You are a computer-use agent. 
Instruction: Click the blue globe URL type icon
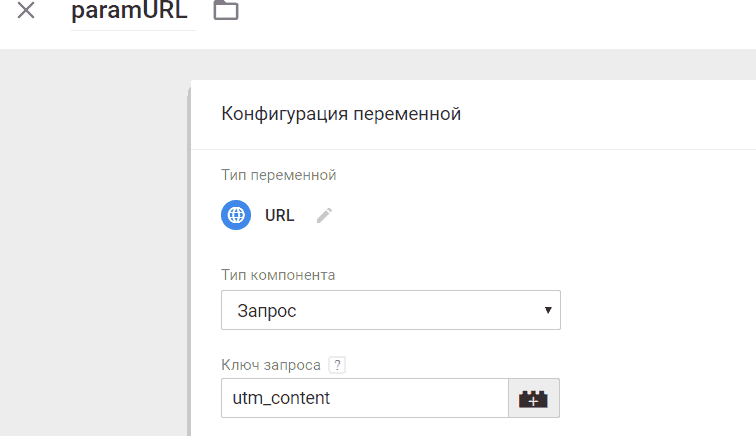point(236,215)
